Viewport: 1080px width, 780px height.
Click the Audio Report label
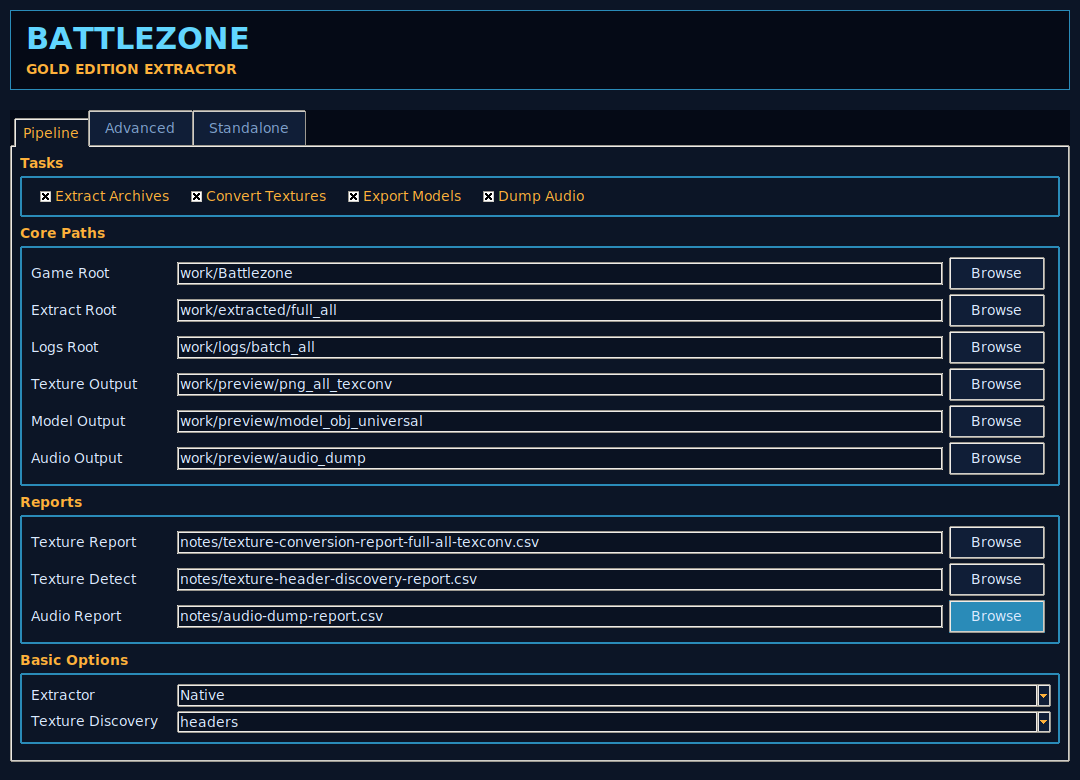click(x=76, y=617)
